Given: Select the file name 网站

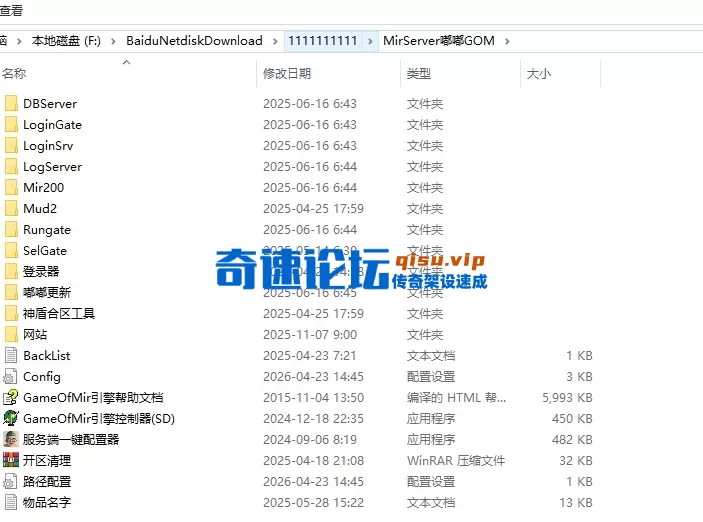Looking at the screenshot, I should 35,335.
